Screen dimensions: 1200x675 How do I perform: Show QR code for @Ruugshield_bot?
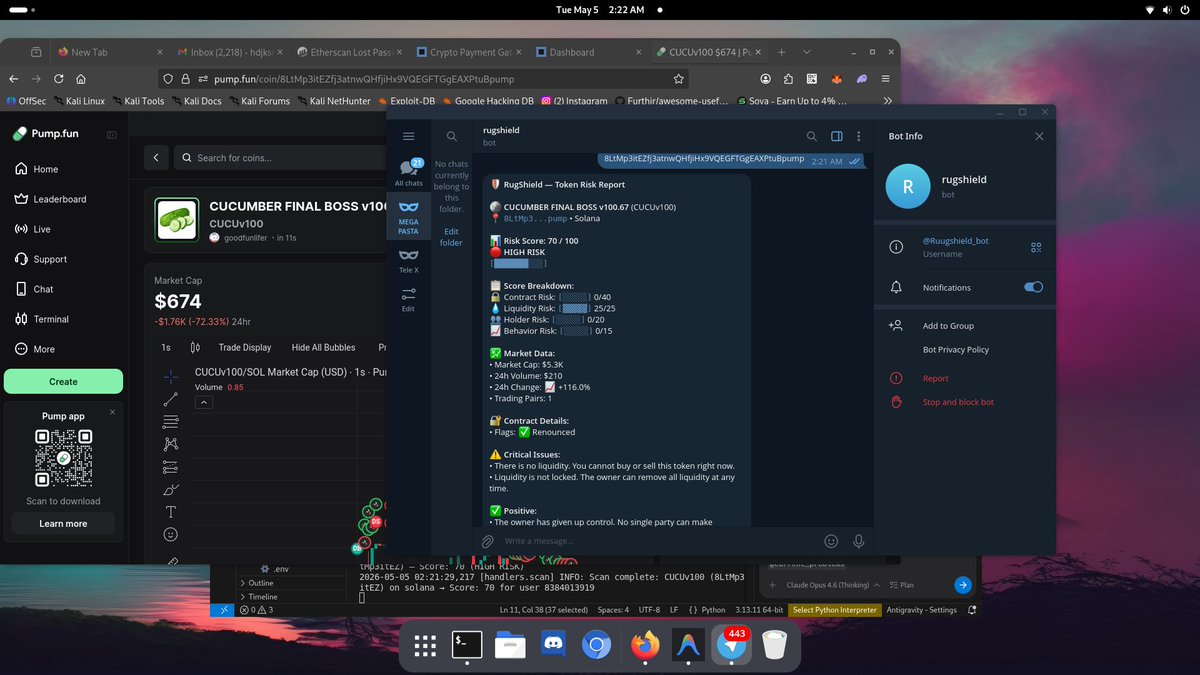(x=1036, y=247)
